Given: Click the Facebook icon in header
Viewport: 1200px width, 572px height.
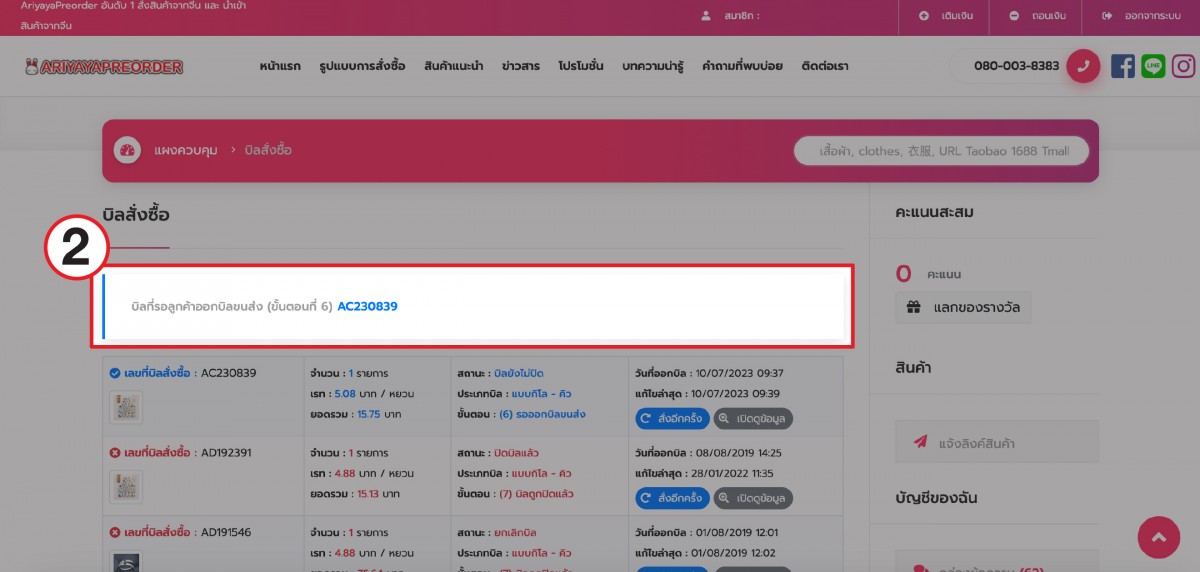Looking at the screenshot, I should click(1122, 67).
